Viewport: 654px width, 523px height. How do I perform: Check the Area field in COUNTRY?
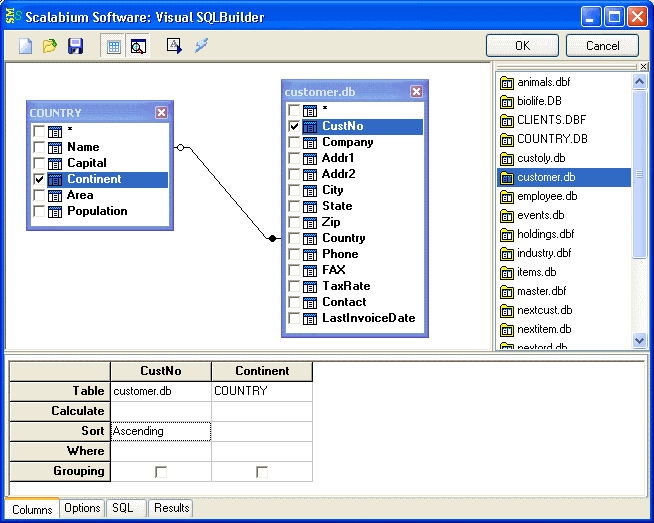pos(39,195)
